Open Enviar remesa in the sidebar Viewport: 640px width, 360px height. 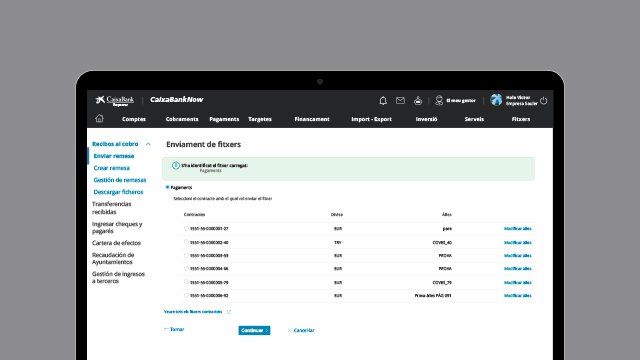(x=114, y=156)
